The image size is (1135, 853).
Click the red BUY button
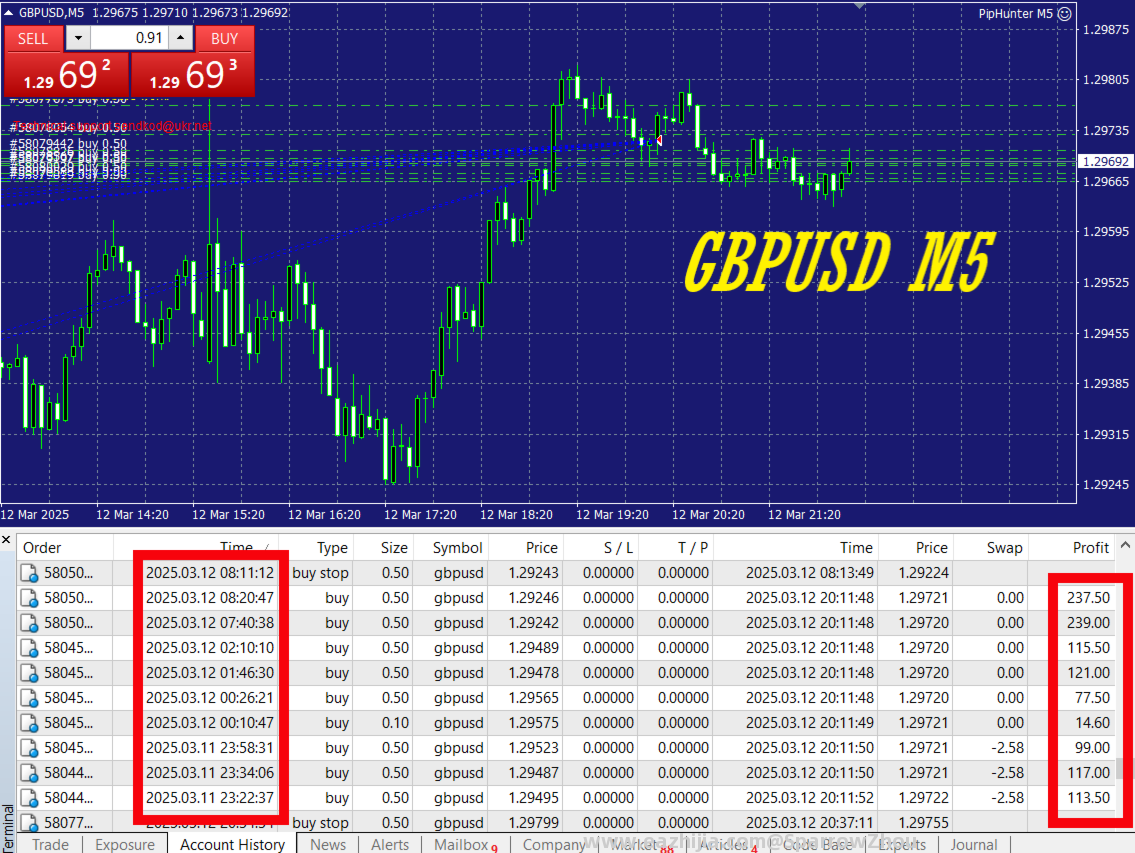pos(224,38)
